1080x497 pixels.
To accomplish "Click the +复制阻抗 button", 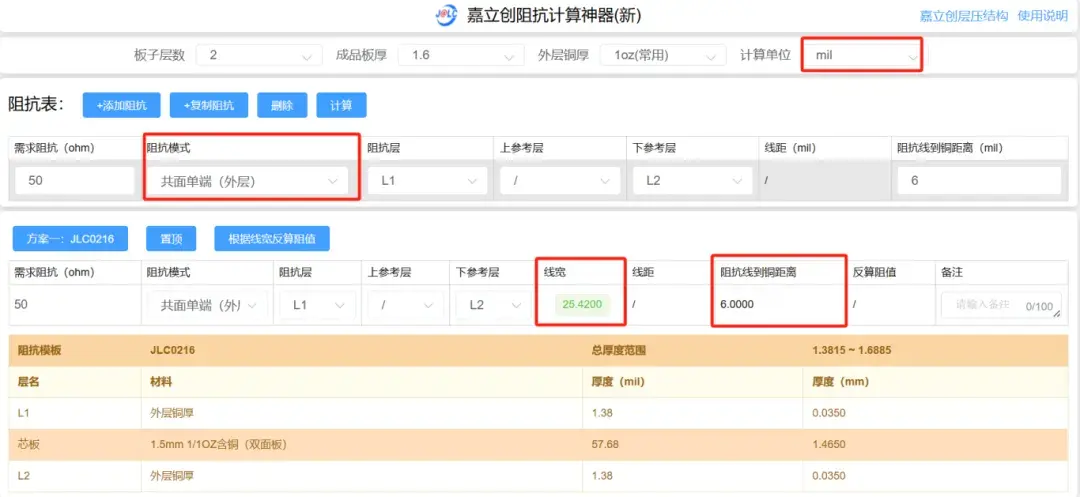I will pyautogui.click(x=209, y=105).
